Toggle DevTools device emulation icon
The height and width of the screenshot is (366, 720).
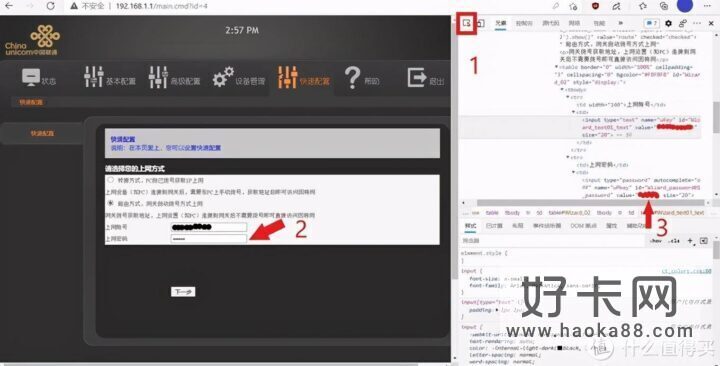[481, 23]
